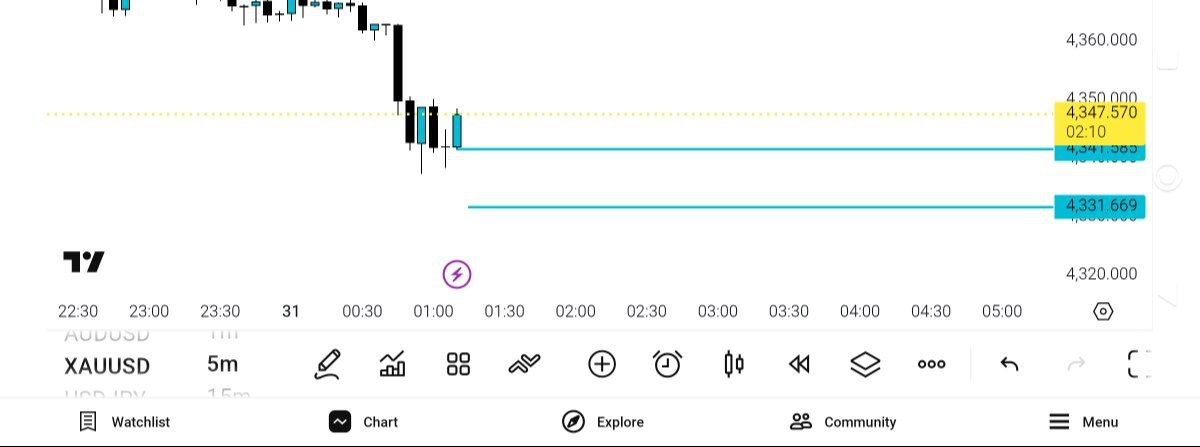Screen dimensions: 1200x447
Task: Toggle fullscreen chart mode
Action: click(x=1138, y=364)
